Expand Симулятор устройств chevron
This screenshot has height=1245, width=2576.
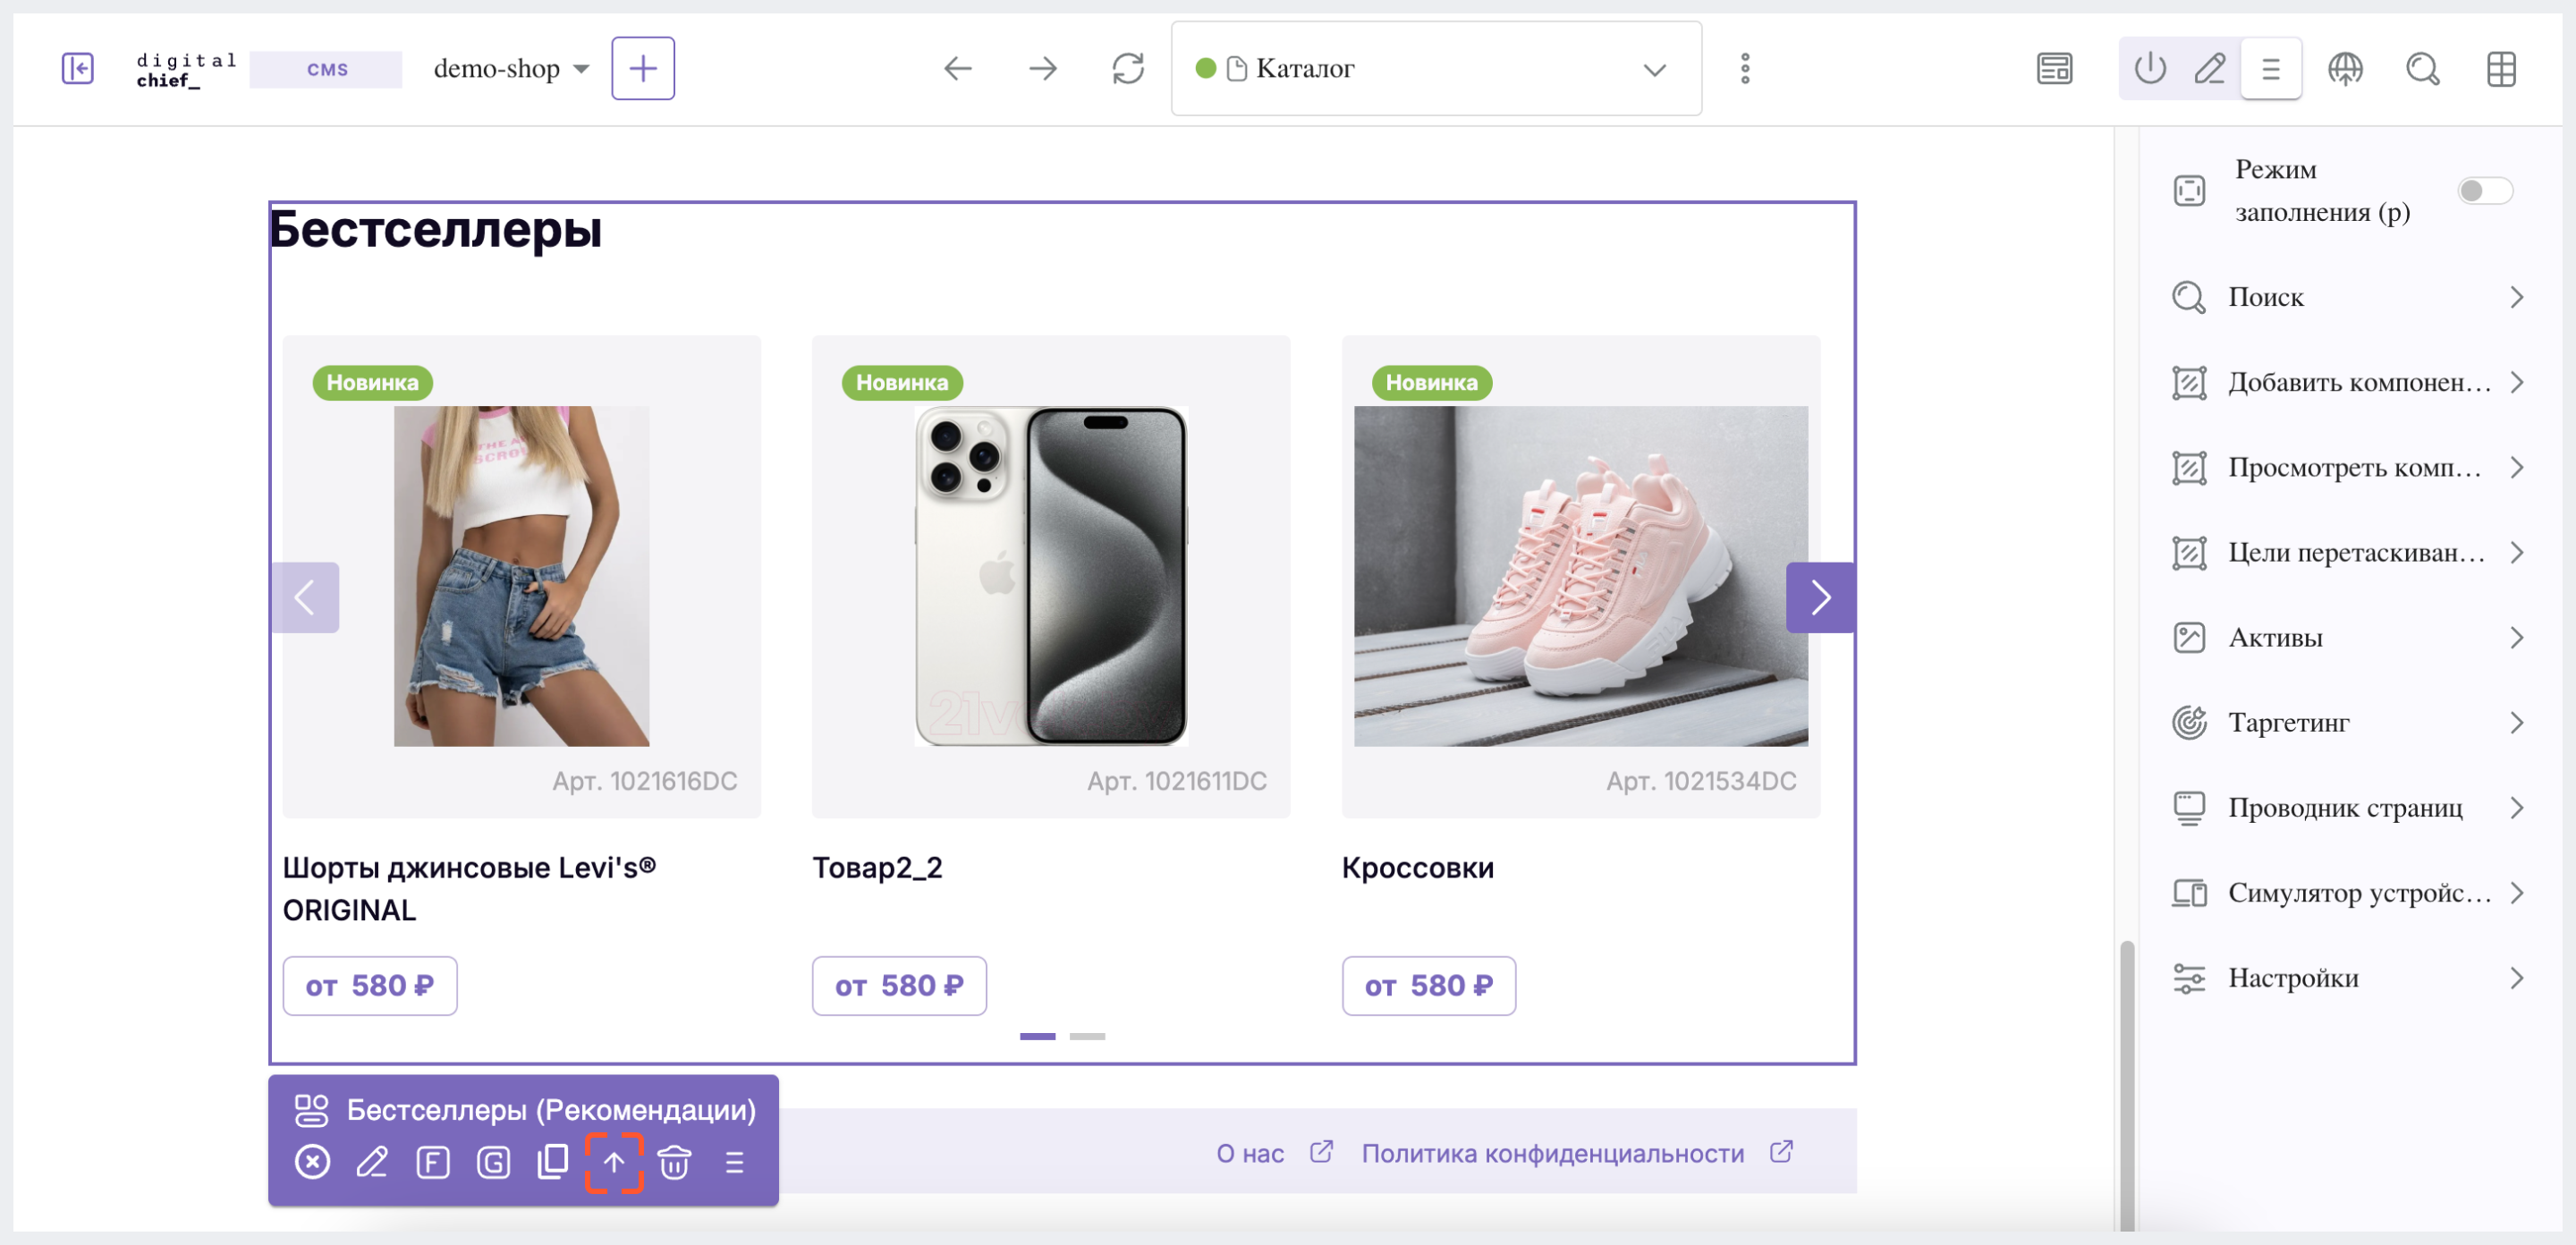click(x=2517, y=892)
